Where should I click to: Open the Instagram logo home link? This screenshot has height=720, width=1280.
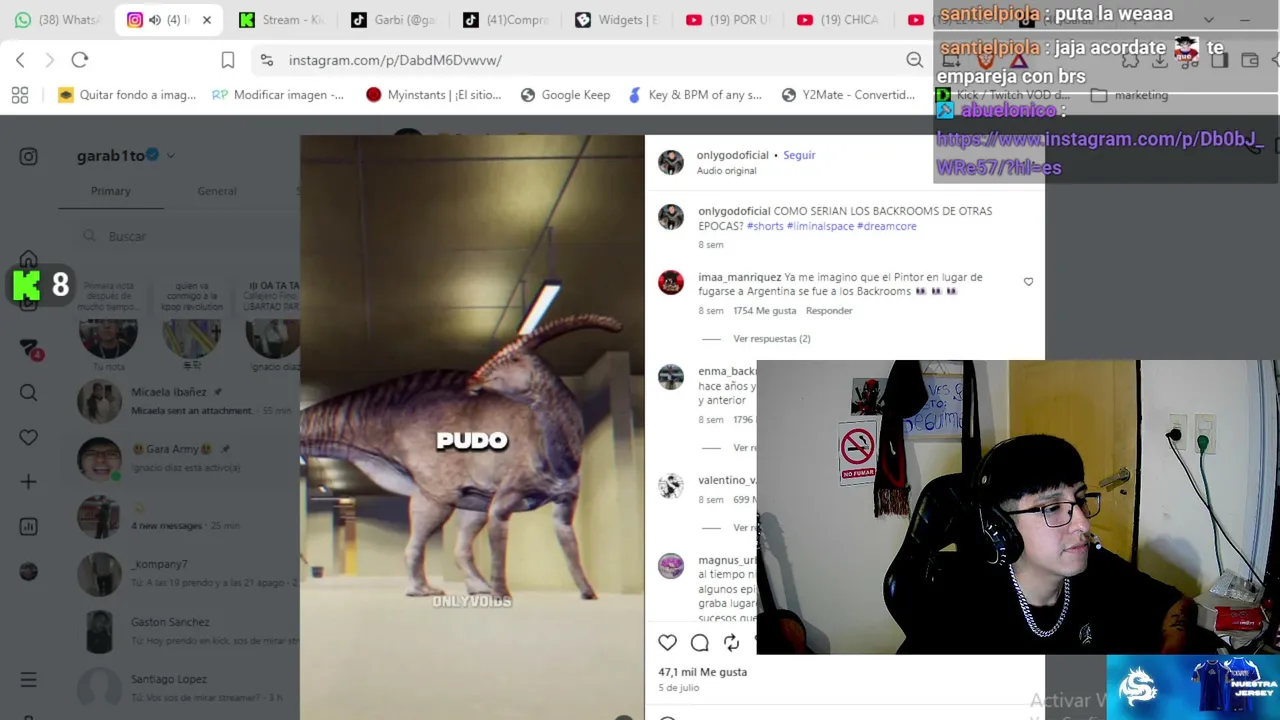coord(28,156)
